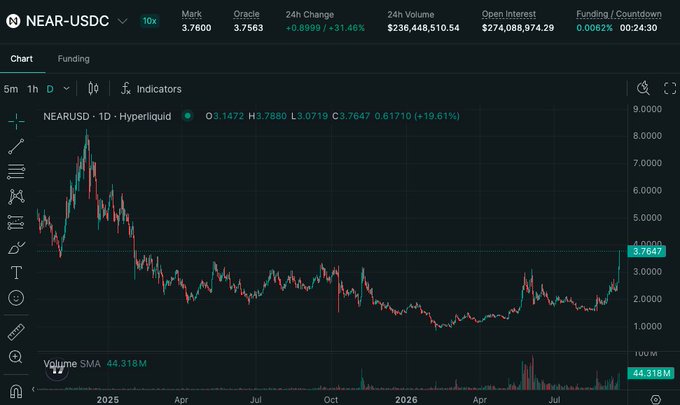
Task: Click the 2026 label on time axis
Action: [x=406, y=399]
